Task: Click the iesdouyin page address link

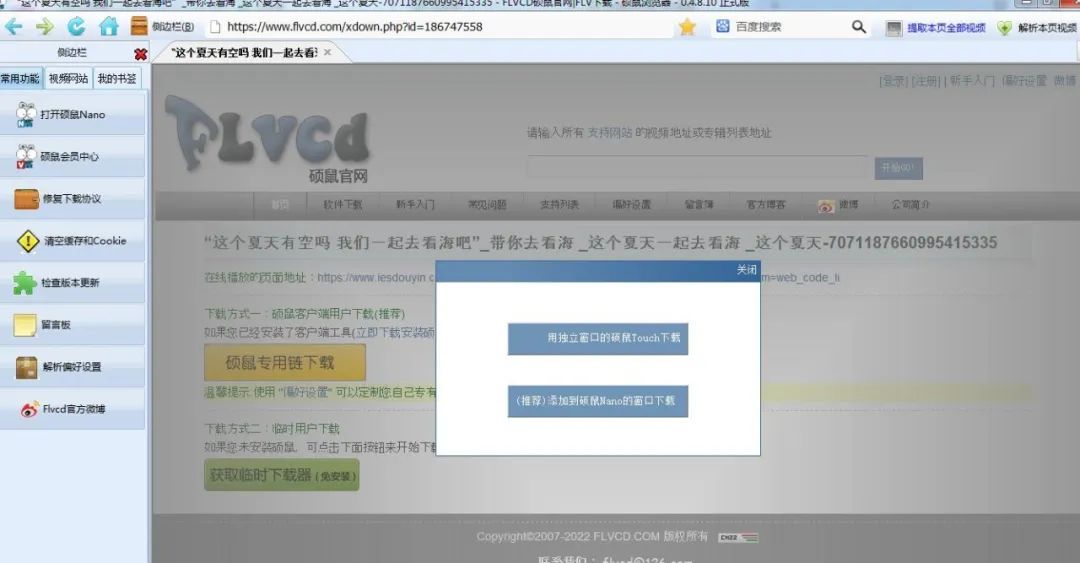Action: [x=375, y=278]
